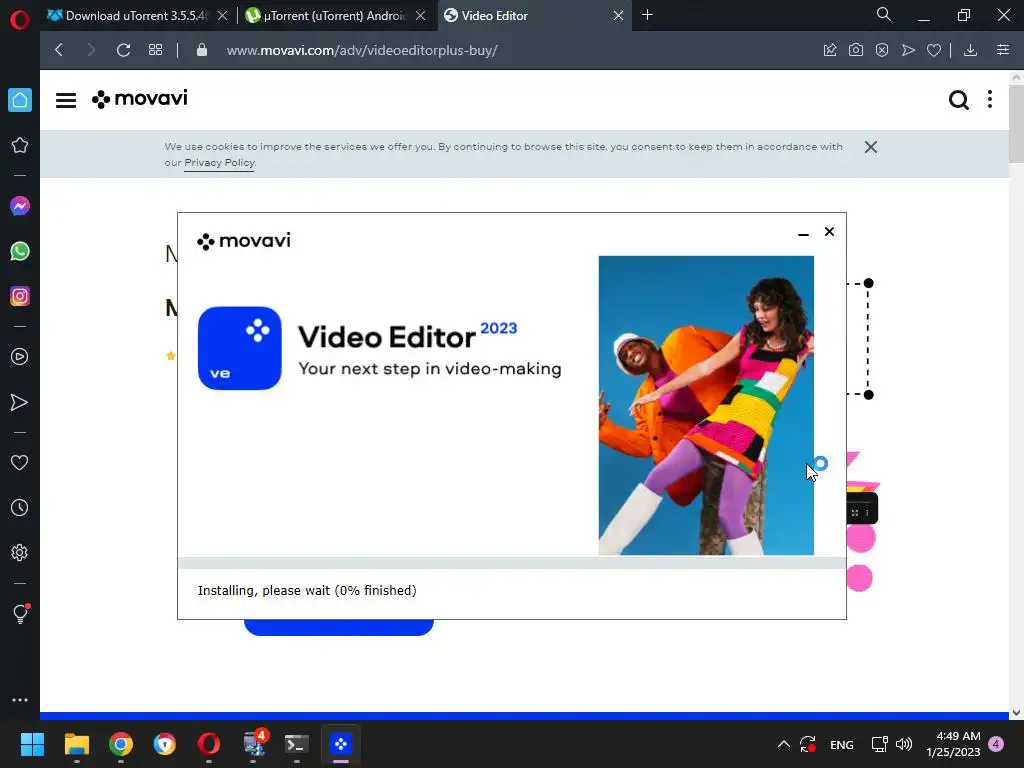Open Instagram in the Opera sidebar

tap(20, 296)
